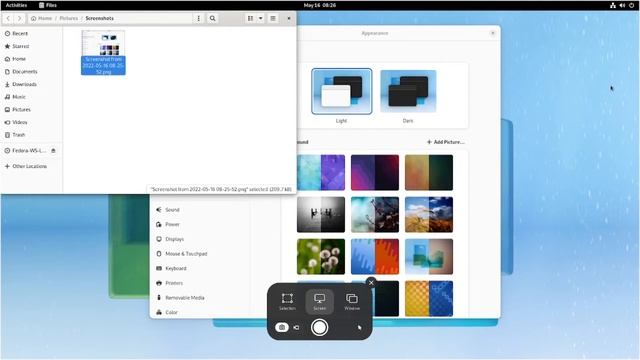Open Mouse & Touchpad settings
Screen dimensions: 640x360
click(200, 254)
